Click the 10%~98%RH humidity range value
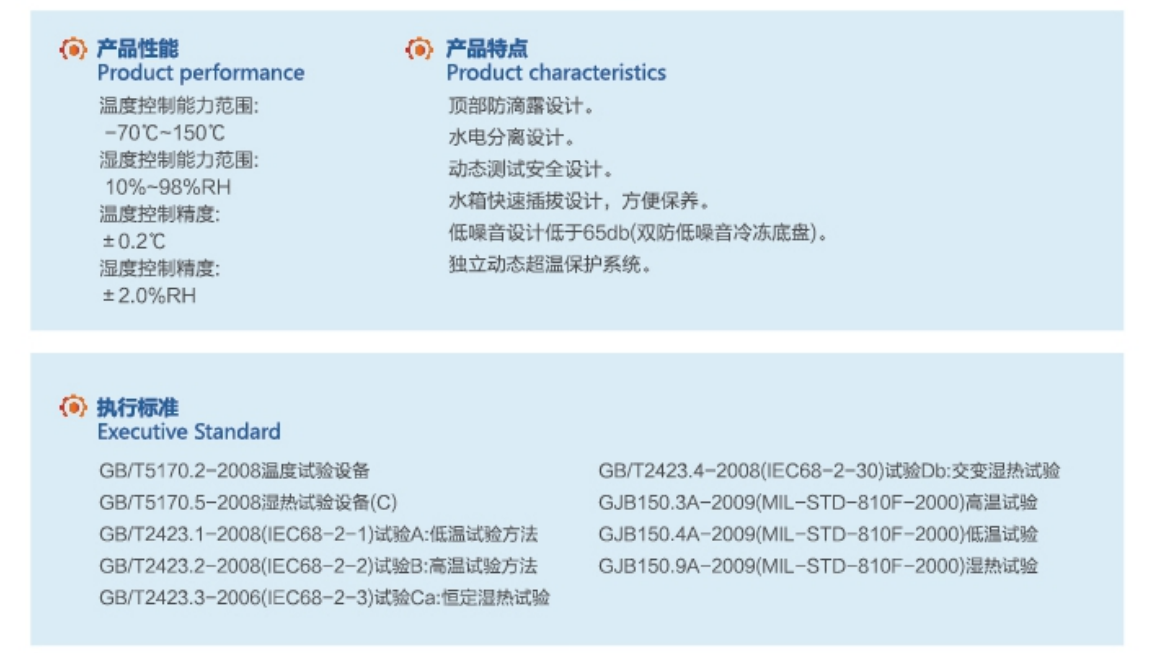The width and height of the screenshot is (1160, 653). (168, 187)
